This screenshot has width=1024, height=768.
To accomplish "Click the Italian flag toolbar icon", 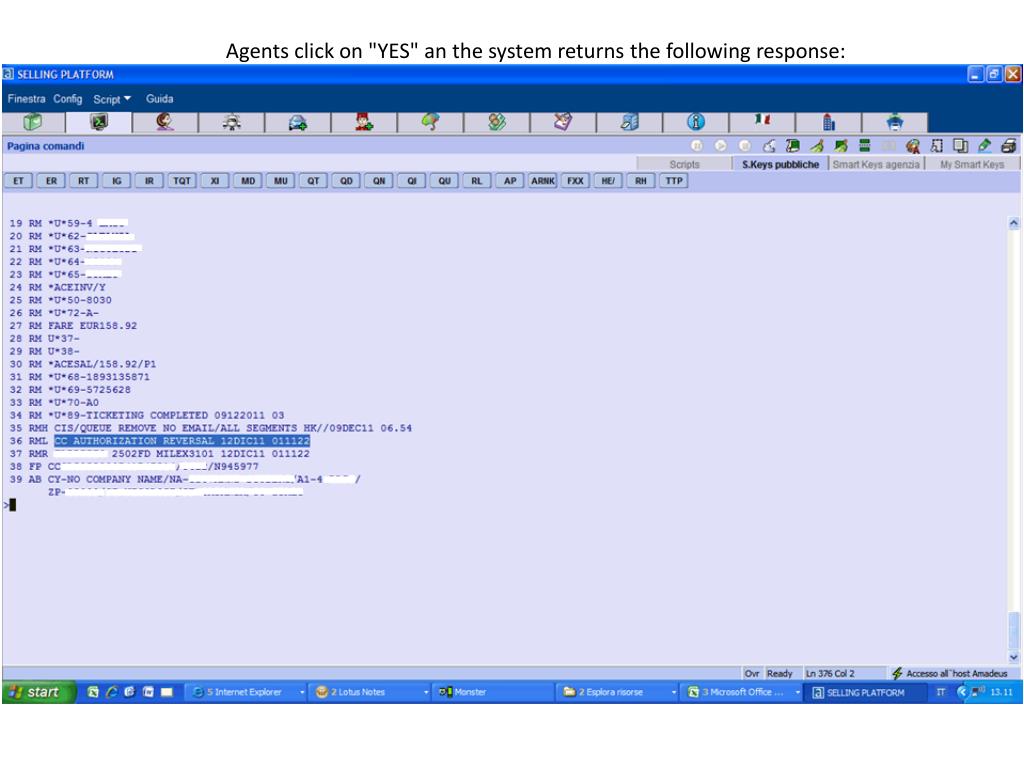I will click(762, 120).
